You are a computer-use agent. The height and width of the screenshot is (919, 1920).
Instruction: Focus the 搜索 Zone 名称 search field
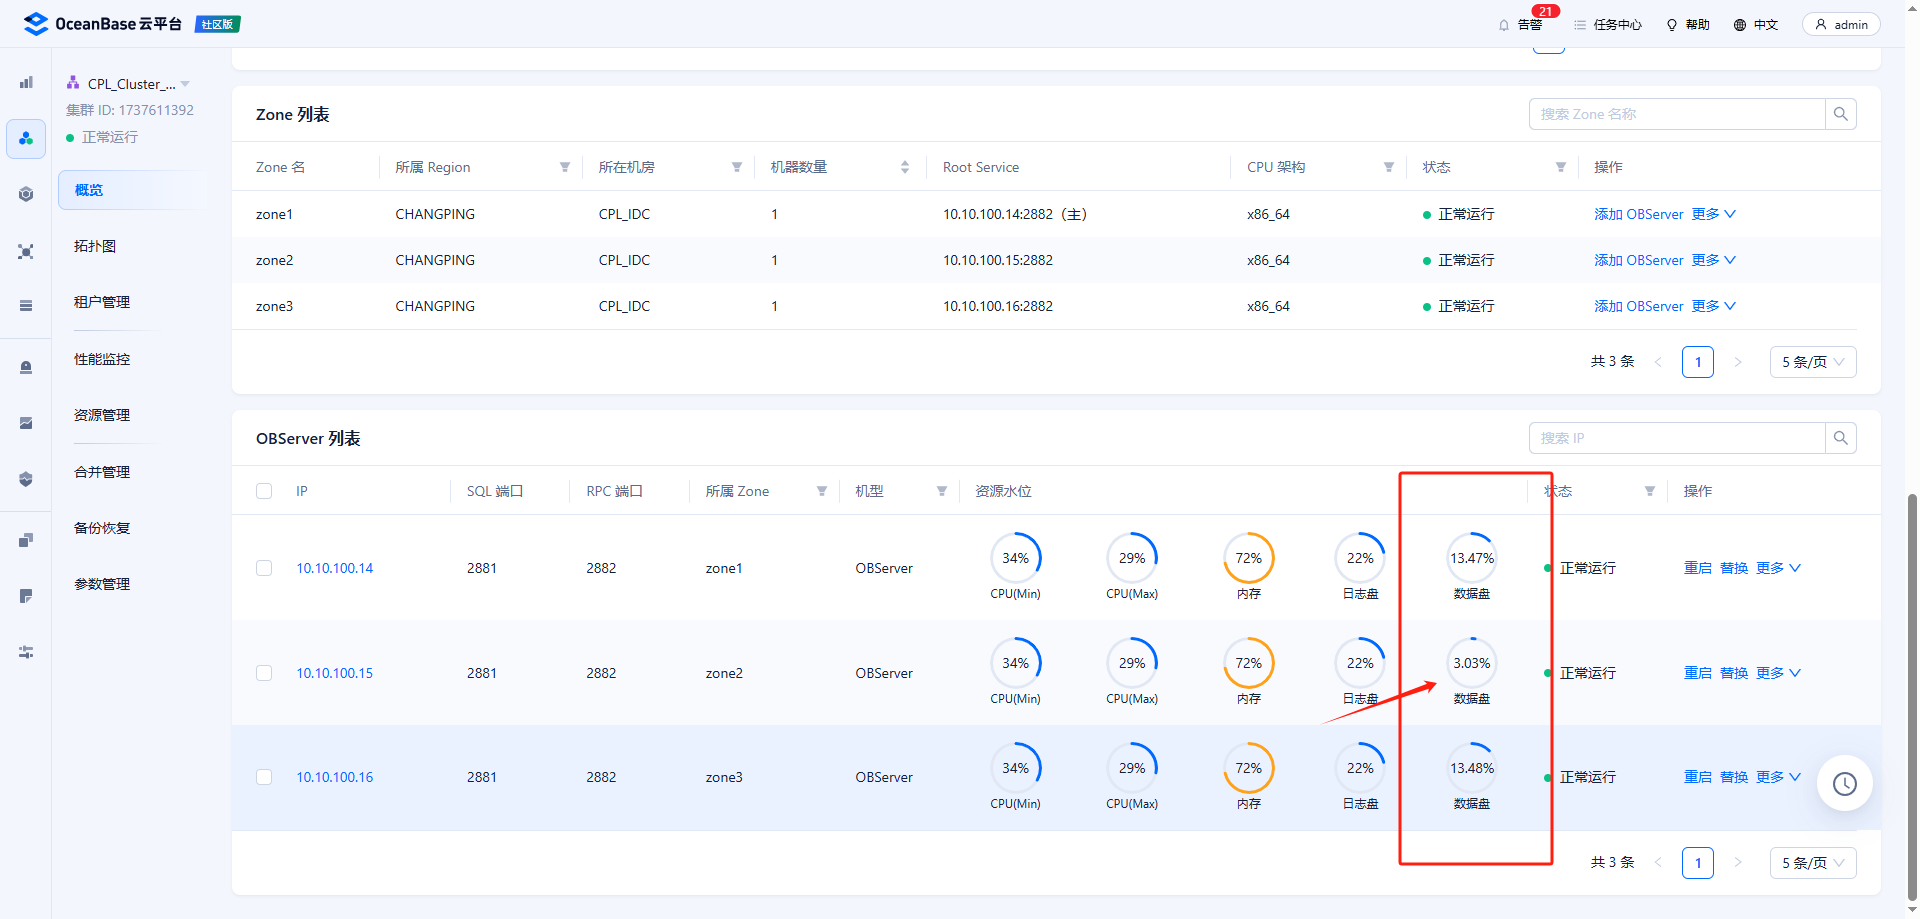coord(1677,114)
